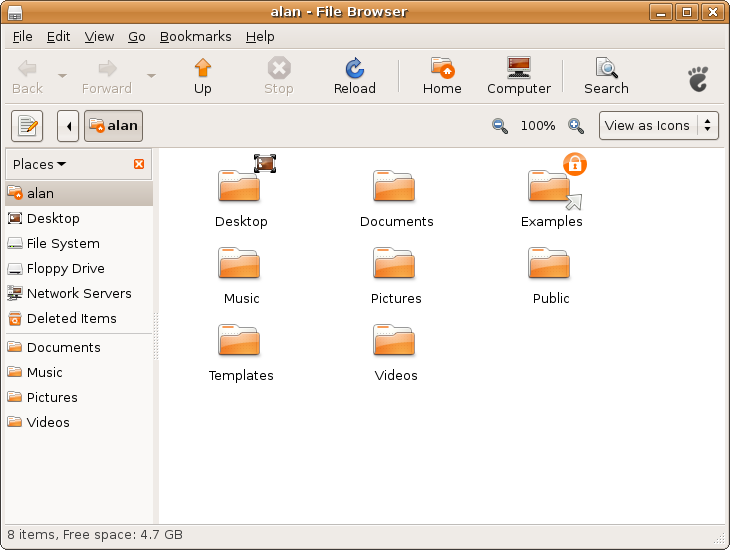Click the side pane resize handle
Viewport: 730px width, 550px height.
point(156,335)
